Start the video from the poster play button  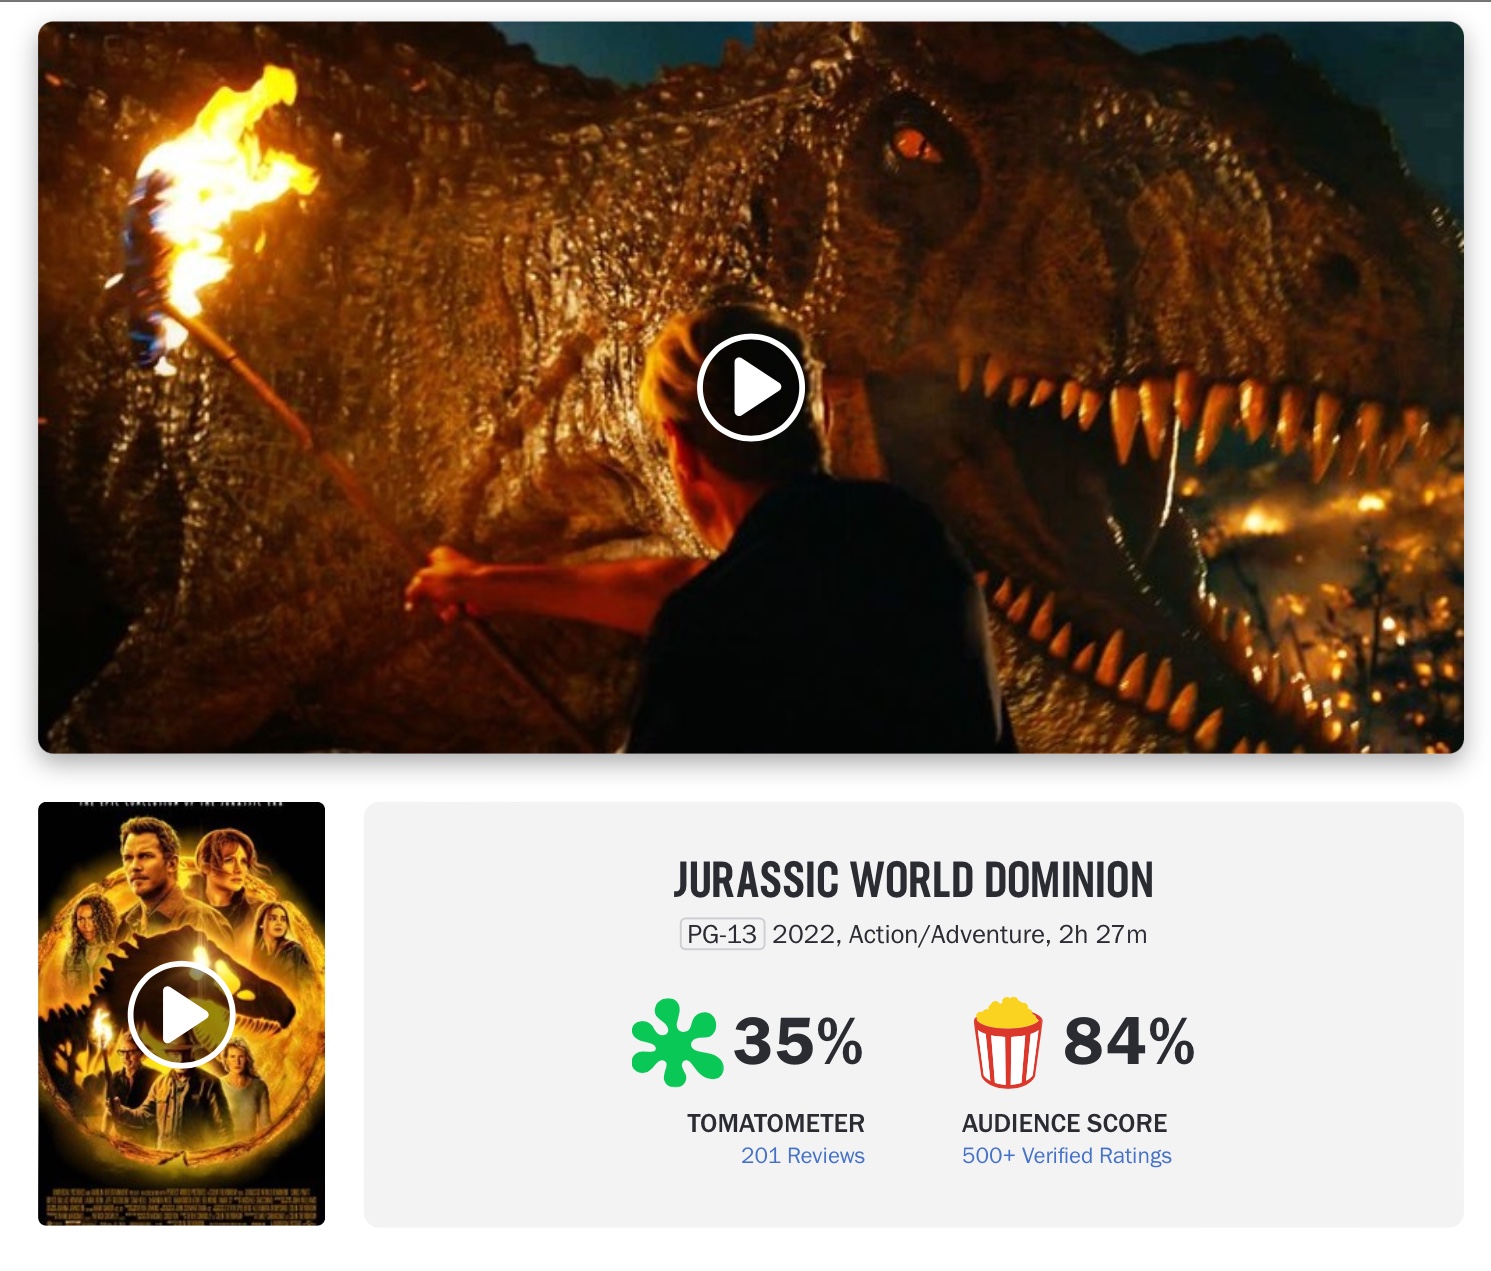[x=181, y=1014]
